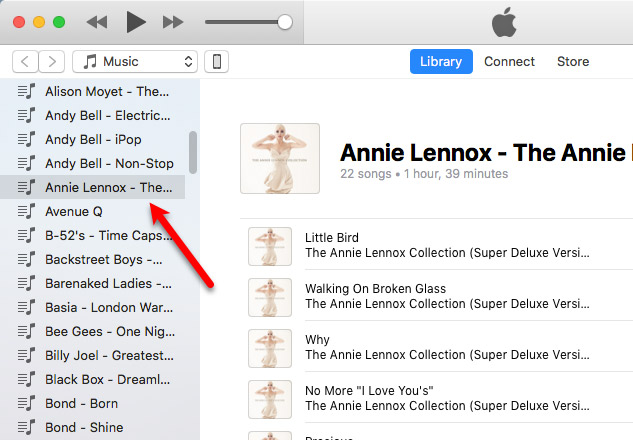
Task: Click the playlist icon beside Avenue Q
Action: (x=27, y=212)
